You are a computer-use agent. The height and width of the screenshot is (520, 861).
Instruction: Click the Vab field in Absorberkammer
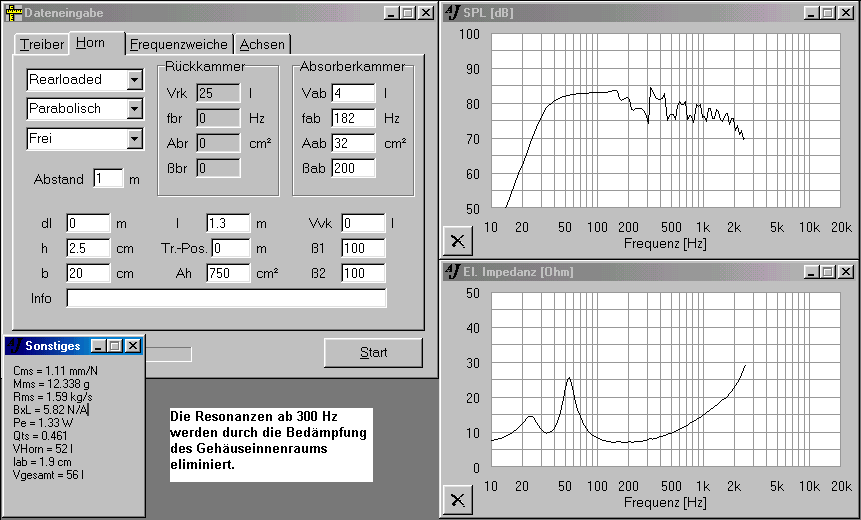tap(353, 94)
